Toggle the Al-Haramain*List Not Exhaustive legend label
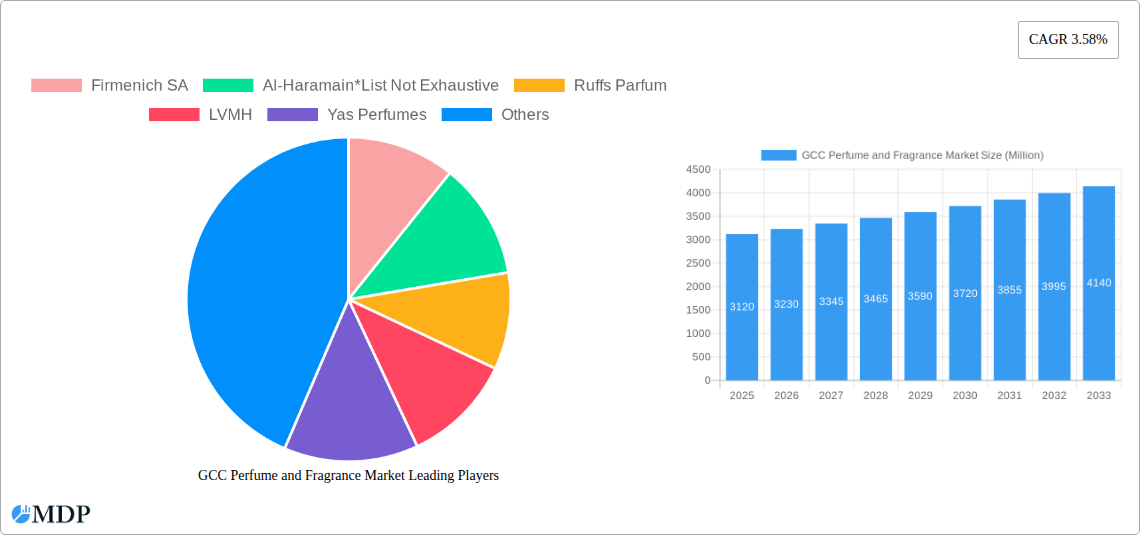The image size is (1140, 535). 380,86
